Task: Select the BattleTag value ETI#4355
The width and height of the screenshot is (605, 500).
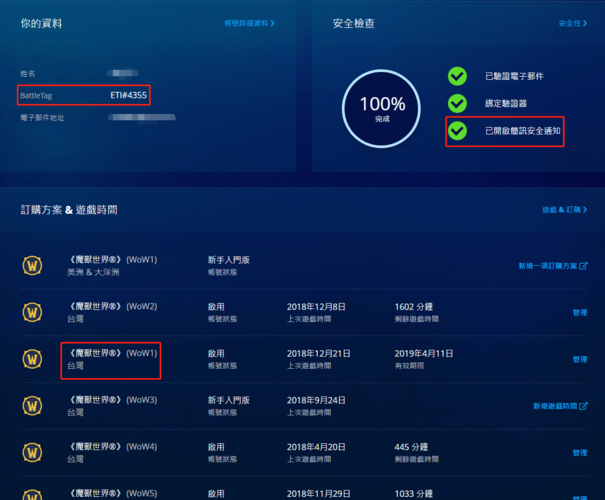Action: click(128, 95)
